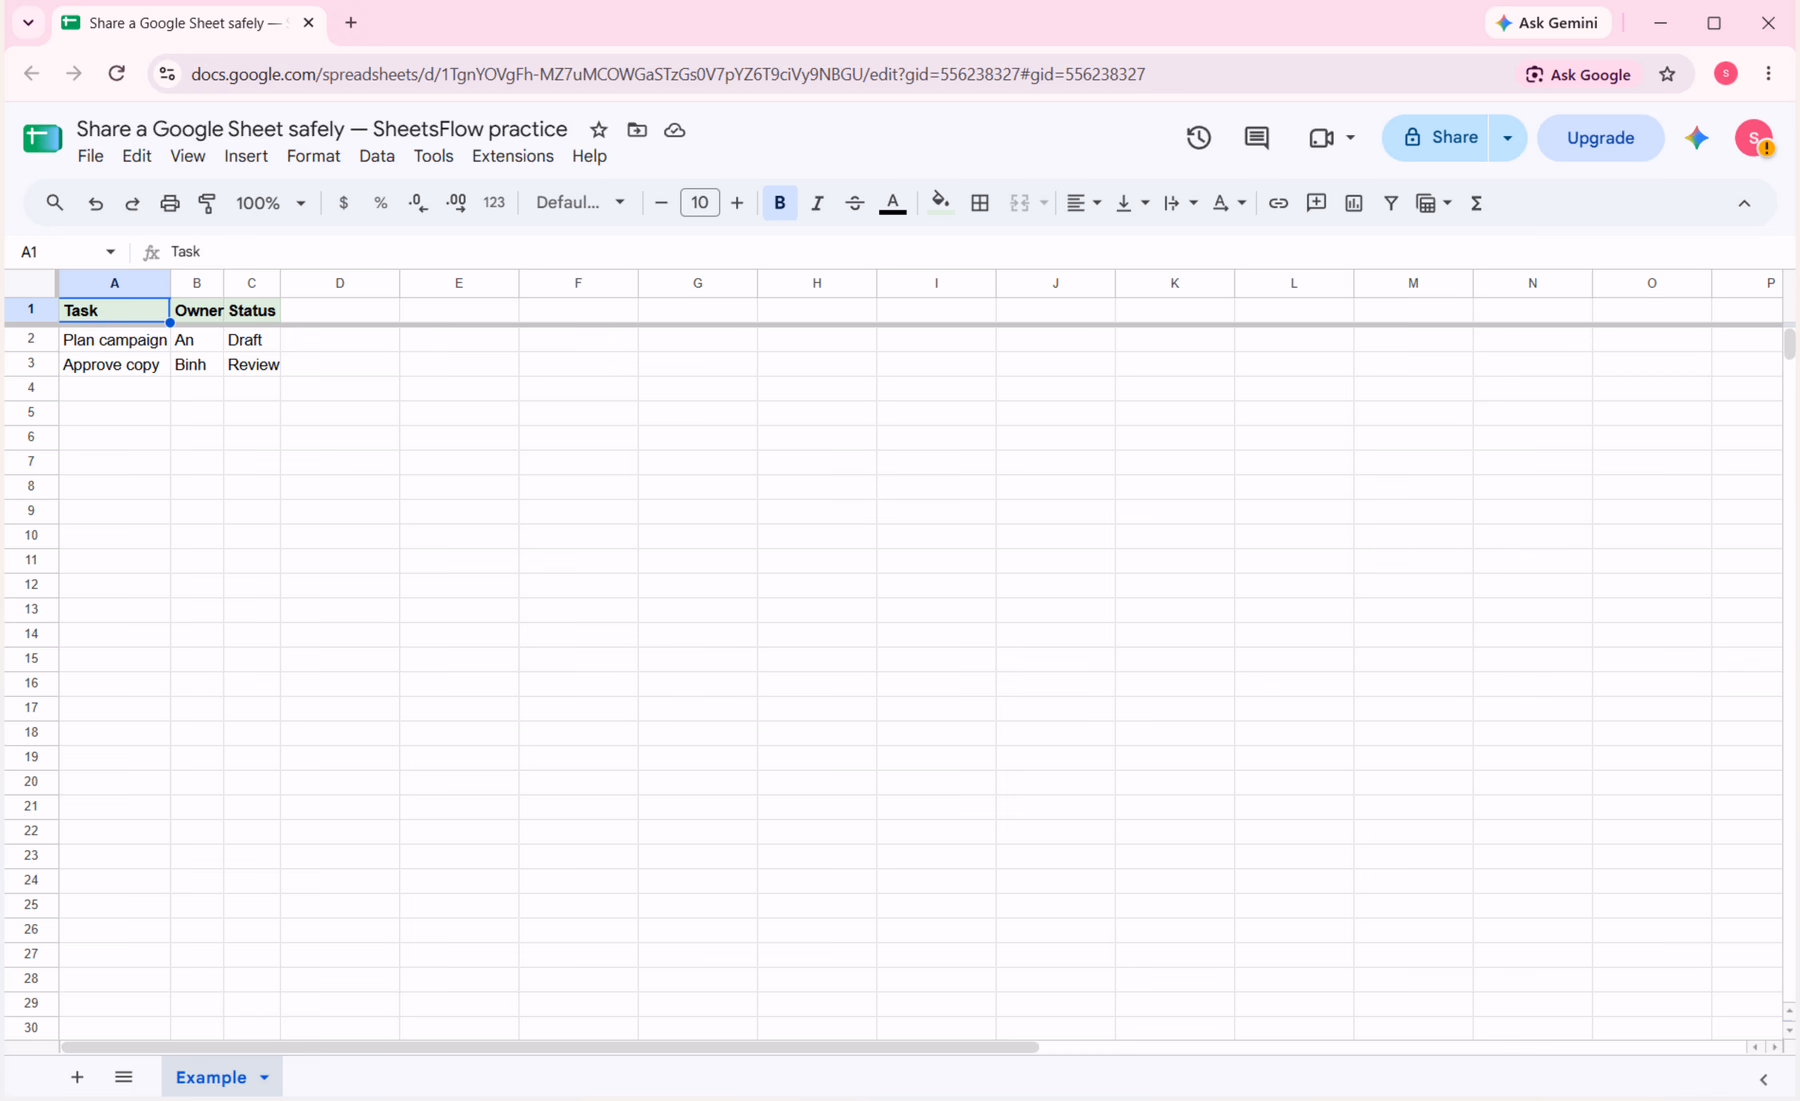Toggle bold formatting
Image resolution: width=1800 pixels, height=1101 pixels.
(x=780, y=203)
